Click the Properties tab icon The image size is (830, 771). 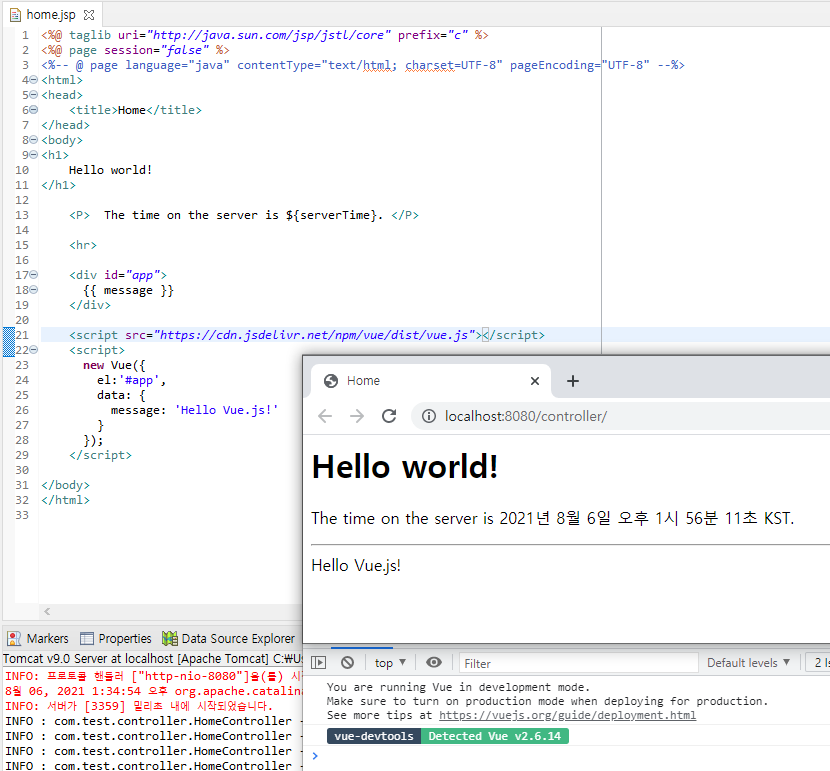pyautogui.click(x=87, y=639)
